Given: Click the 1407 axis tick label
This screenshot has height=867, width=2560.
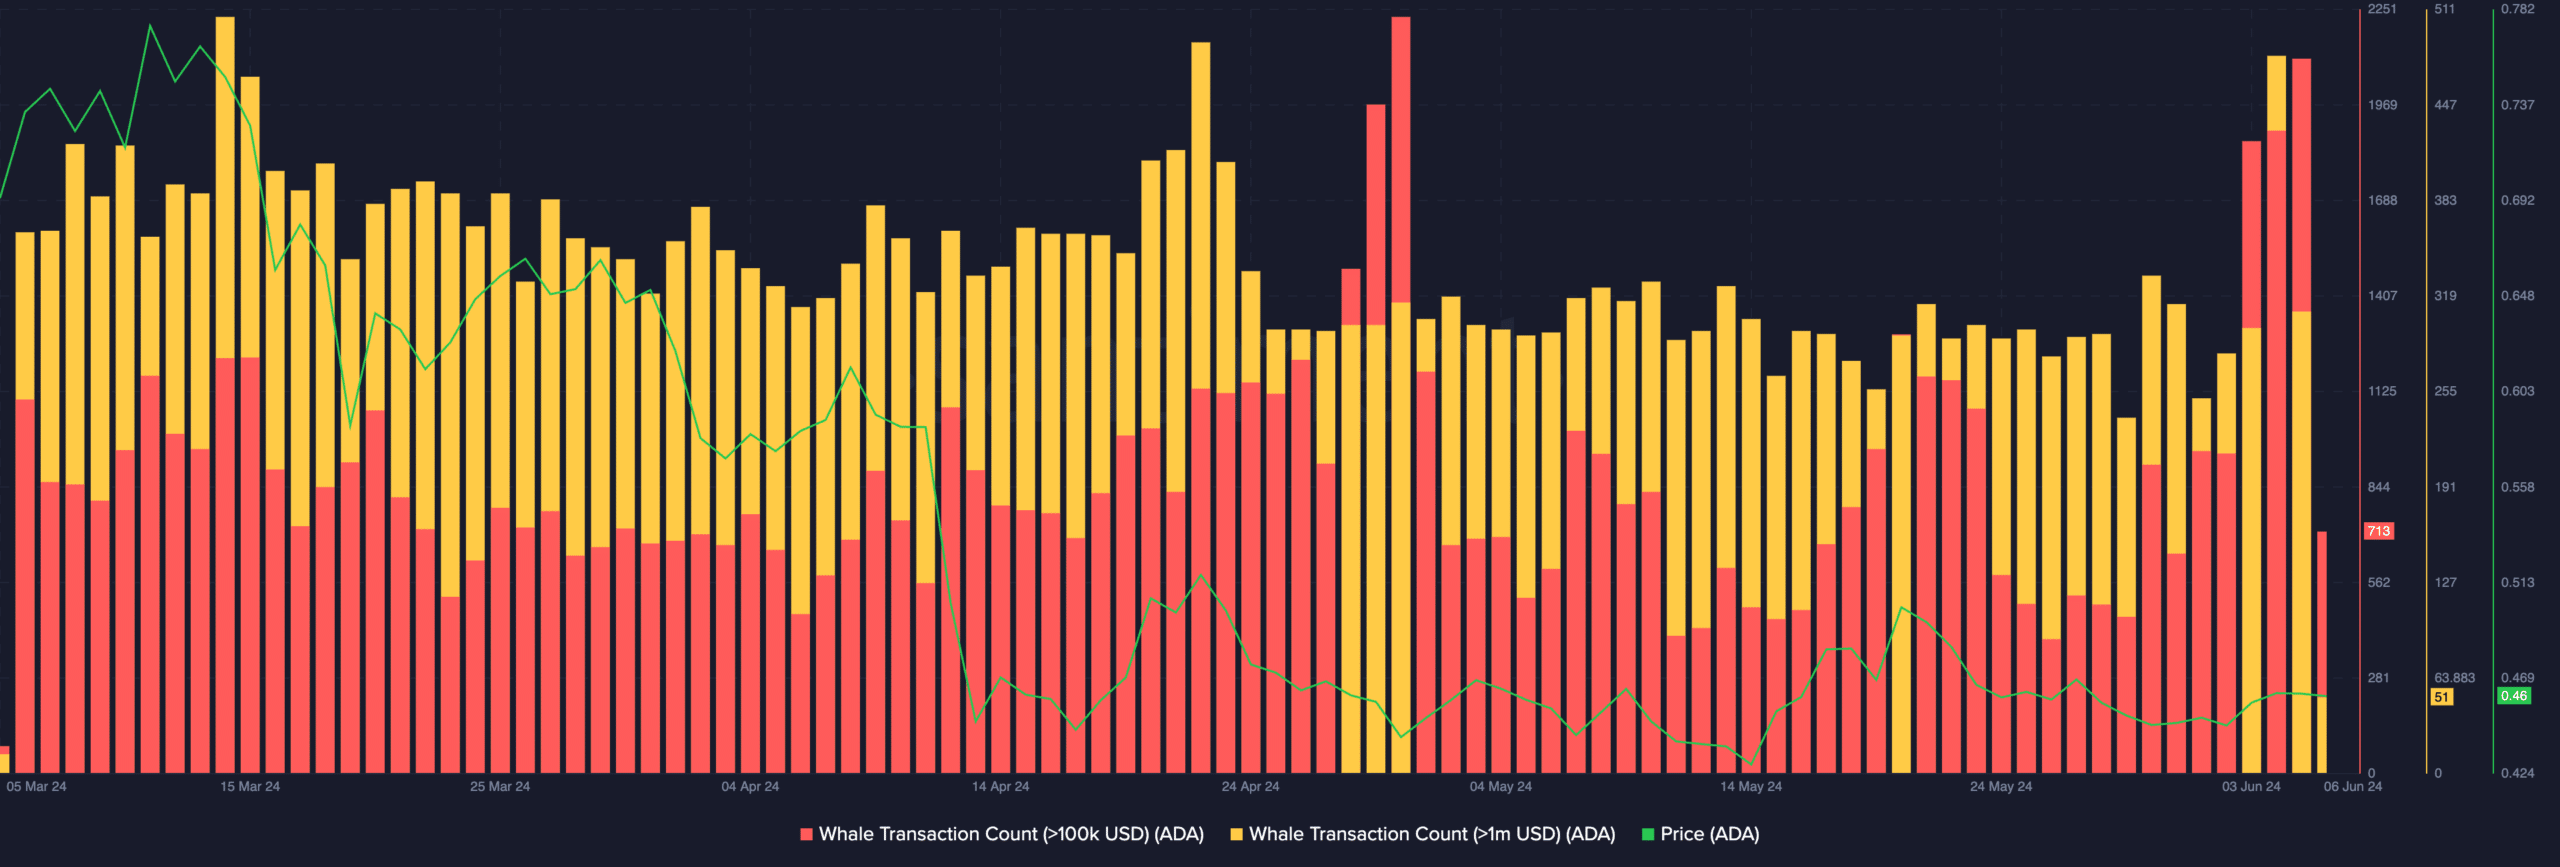Looking at the screenshot, I should [2382, 296].
